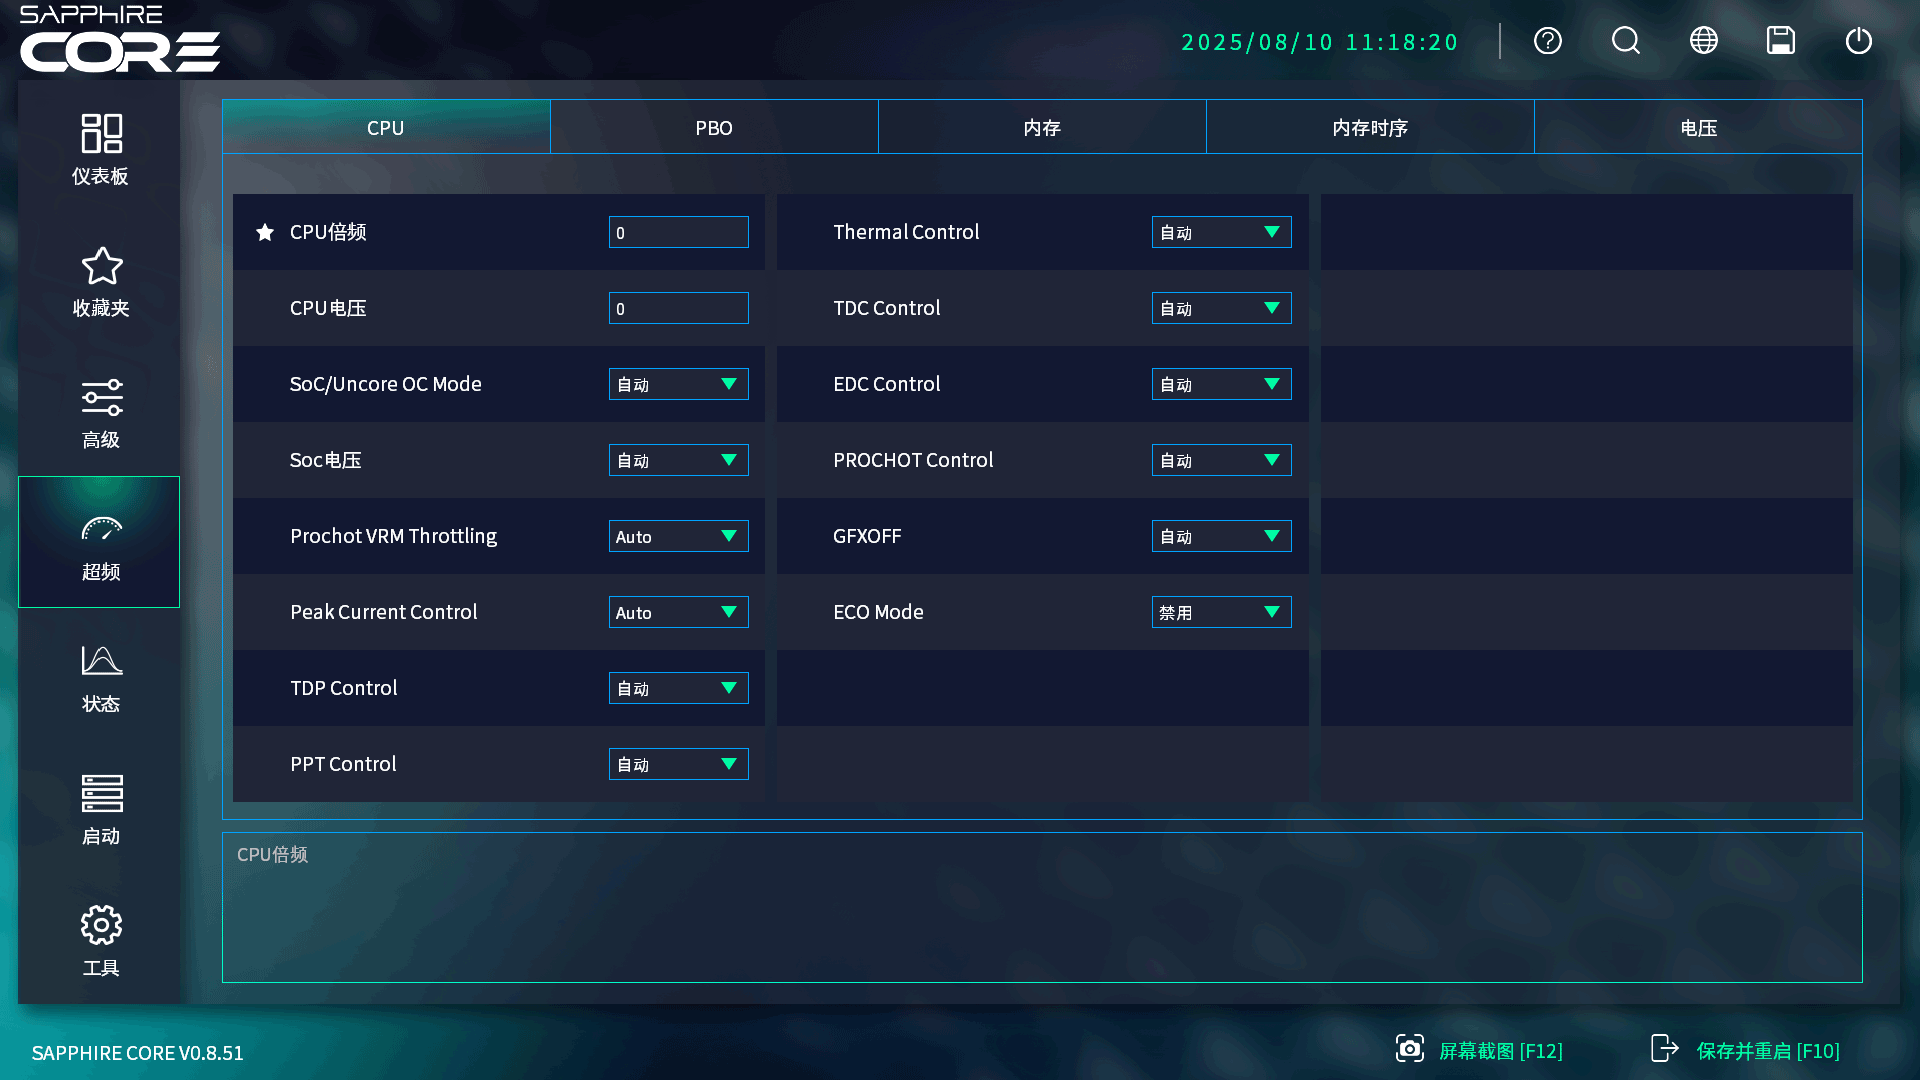Open the Soc电压 dropdown

pos(679,460)
